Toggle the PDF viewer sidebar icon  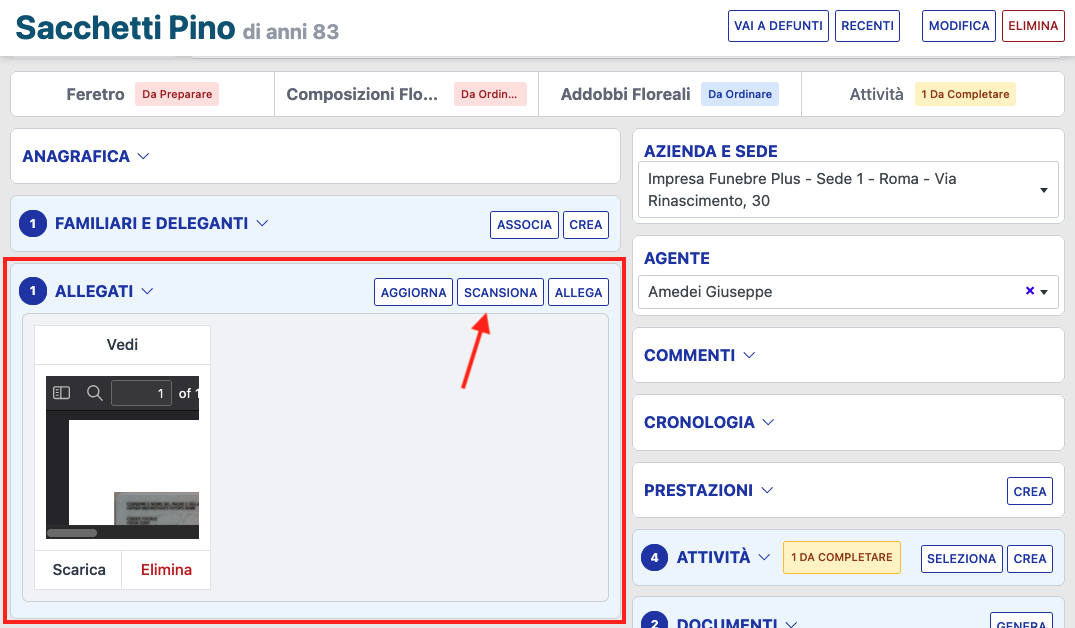[x=61, y=393]
